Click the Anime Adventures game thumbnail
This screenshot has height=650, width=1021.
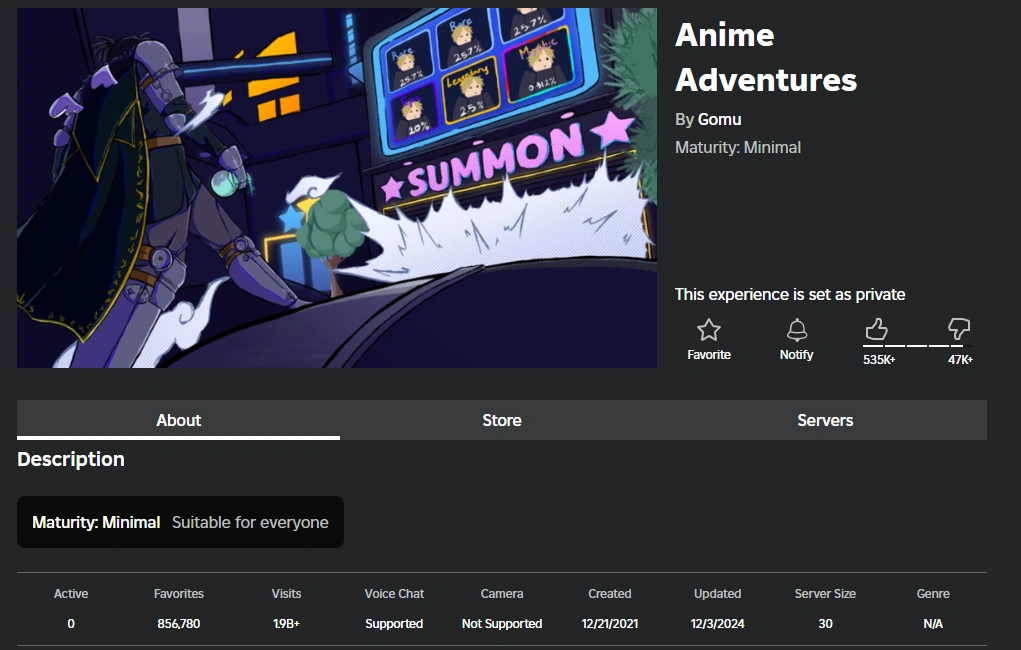tap(336, 187)
